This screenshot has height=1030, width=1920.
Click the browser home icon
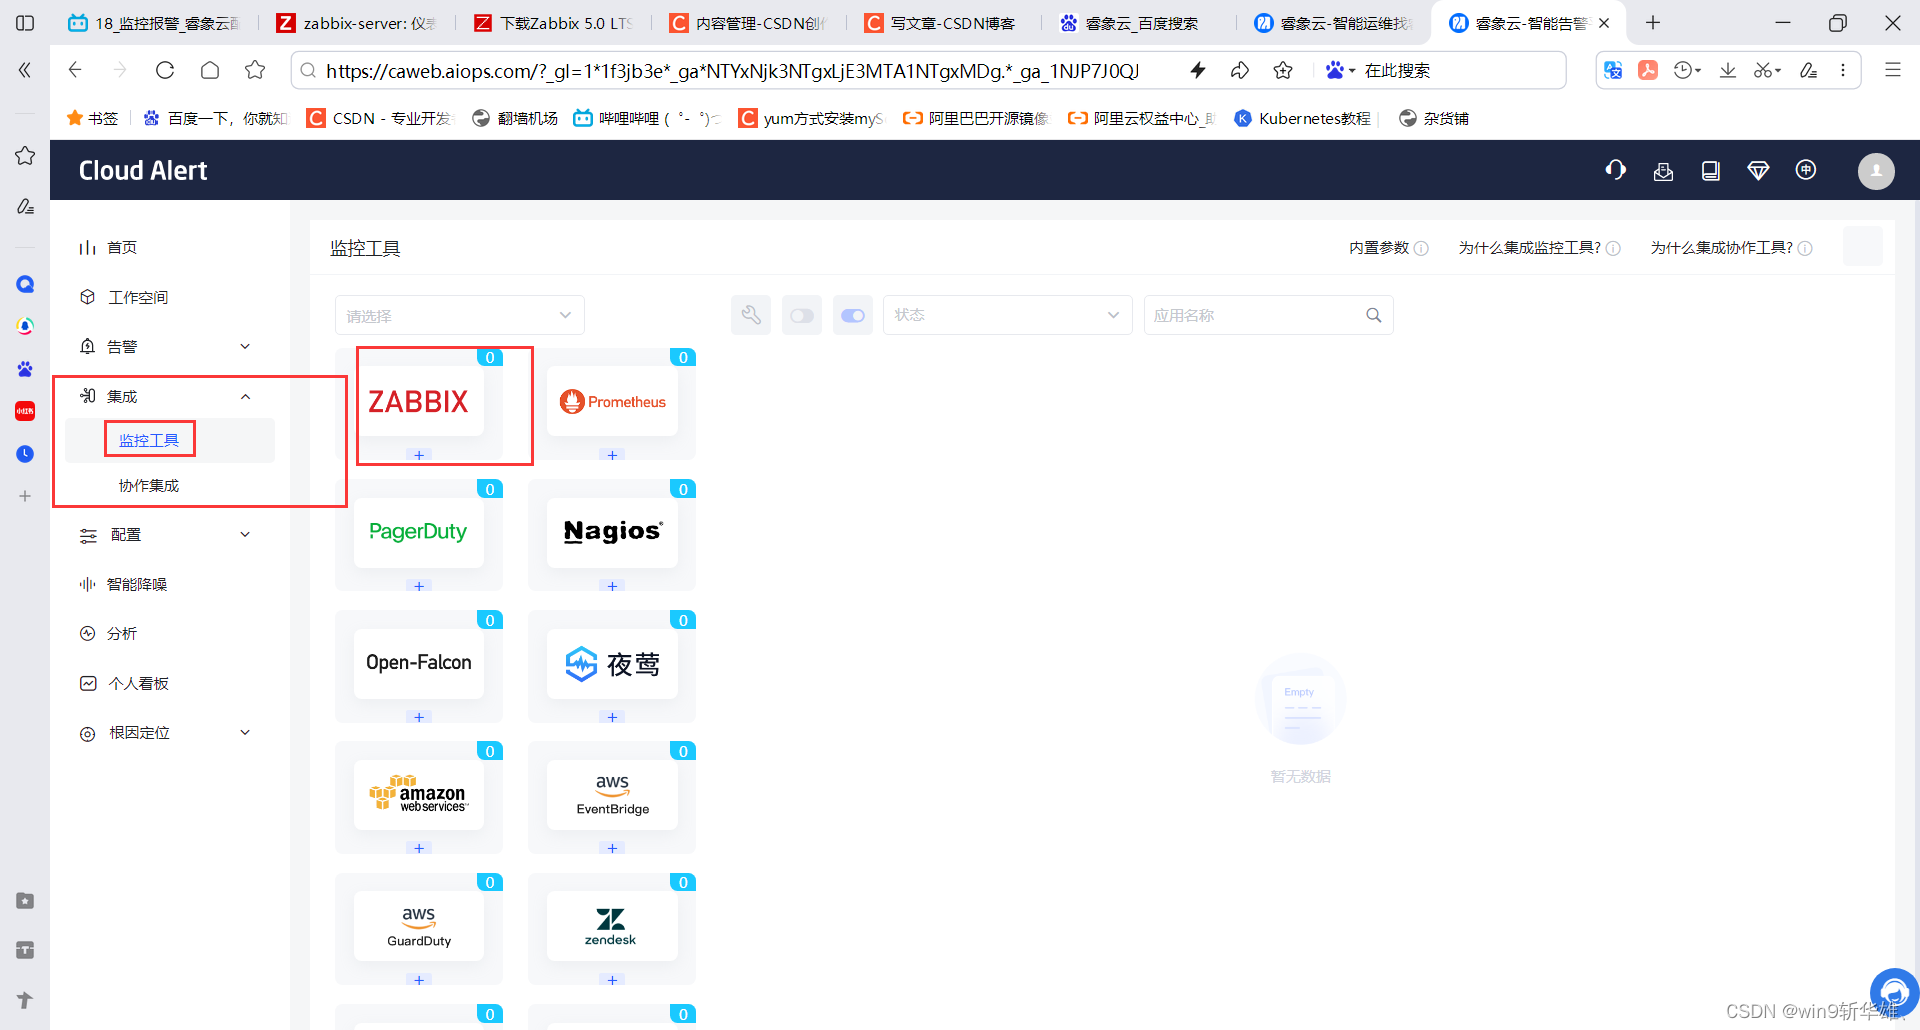[x=210, y=70]
